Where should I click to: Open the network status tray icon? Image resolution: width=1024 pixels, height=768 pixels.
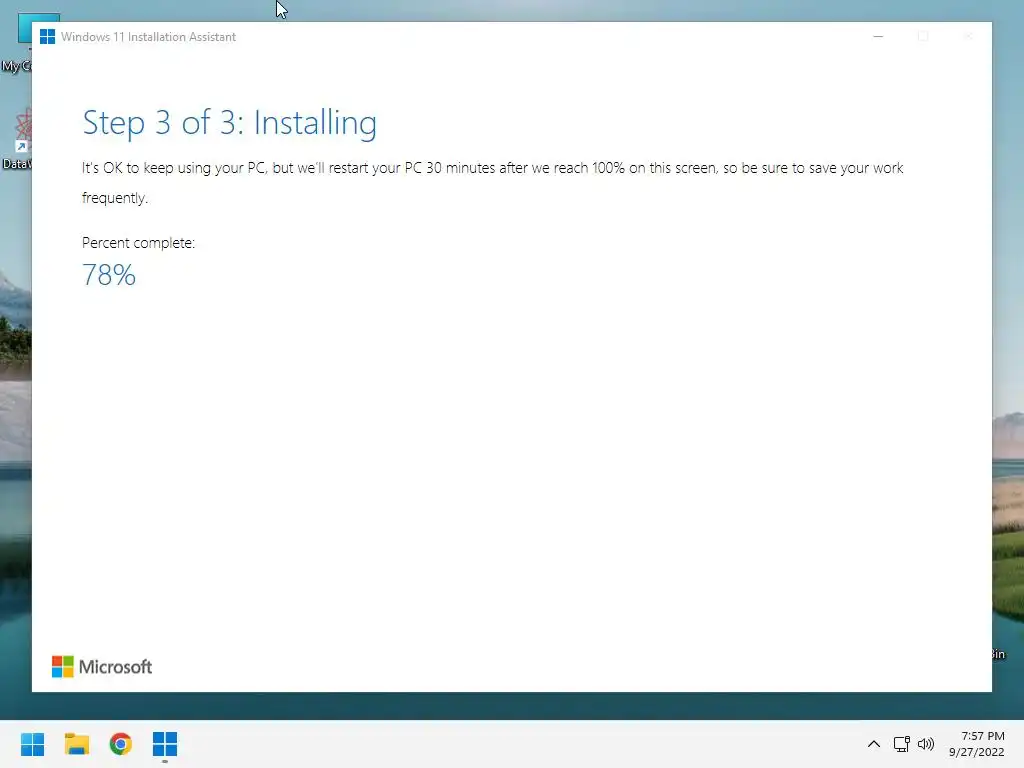tap(902, 744)
